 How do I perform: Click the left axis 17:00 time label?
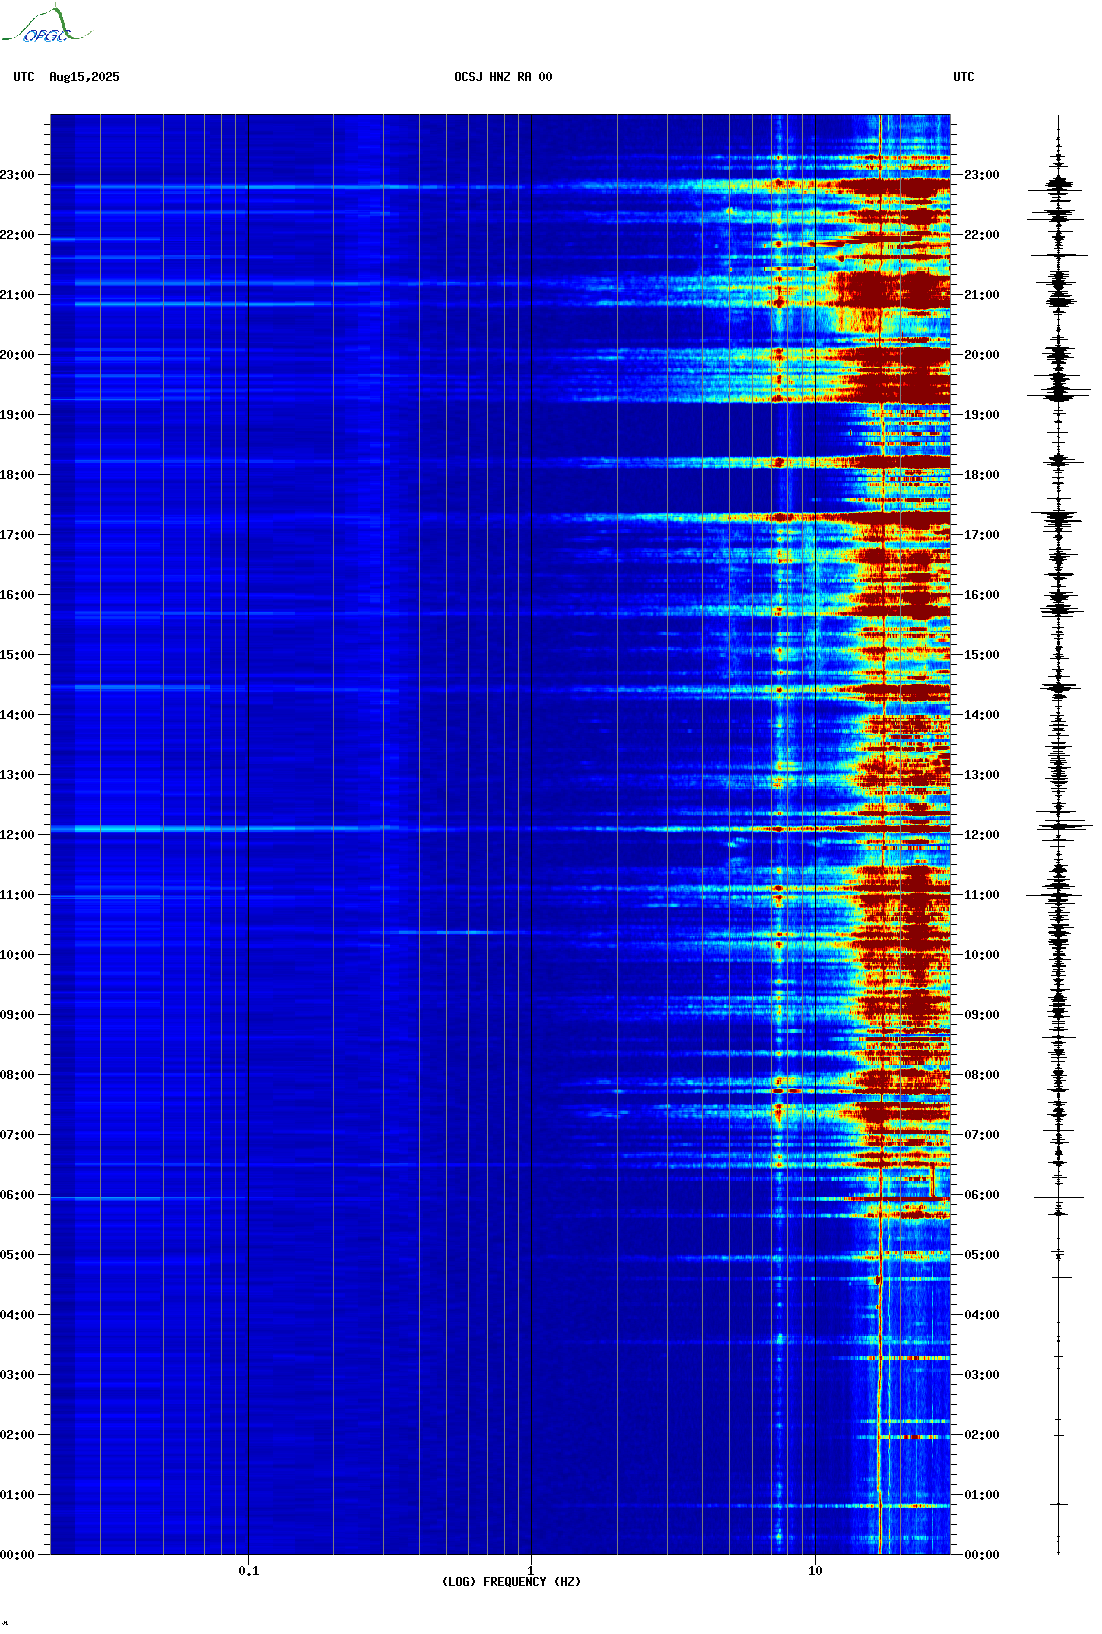17,535
